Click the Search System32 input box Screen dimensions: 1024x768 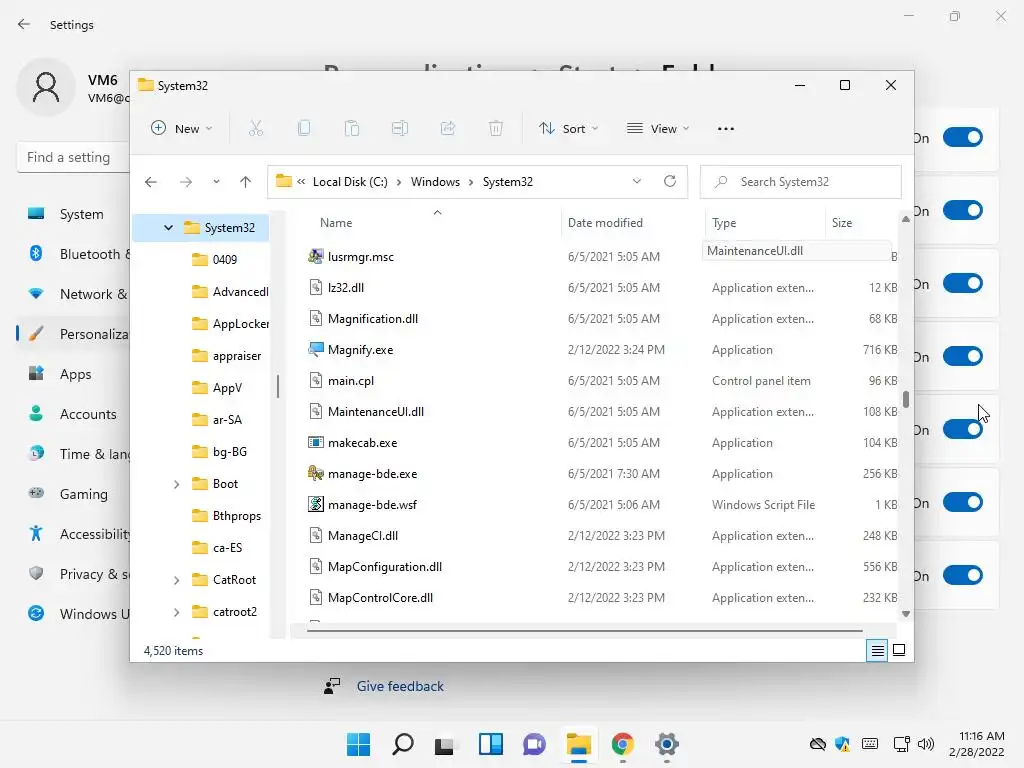801,182
